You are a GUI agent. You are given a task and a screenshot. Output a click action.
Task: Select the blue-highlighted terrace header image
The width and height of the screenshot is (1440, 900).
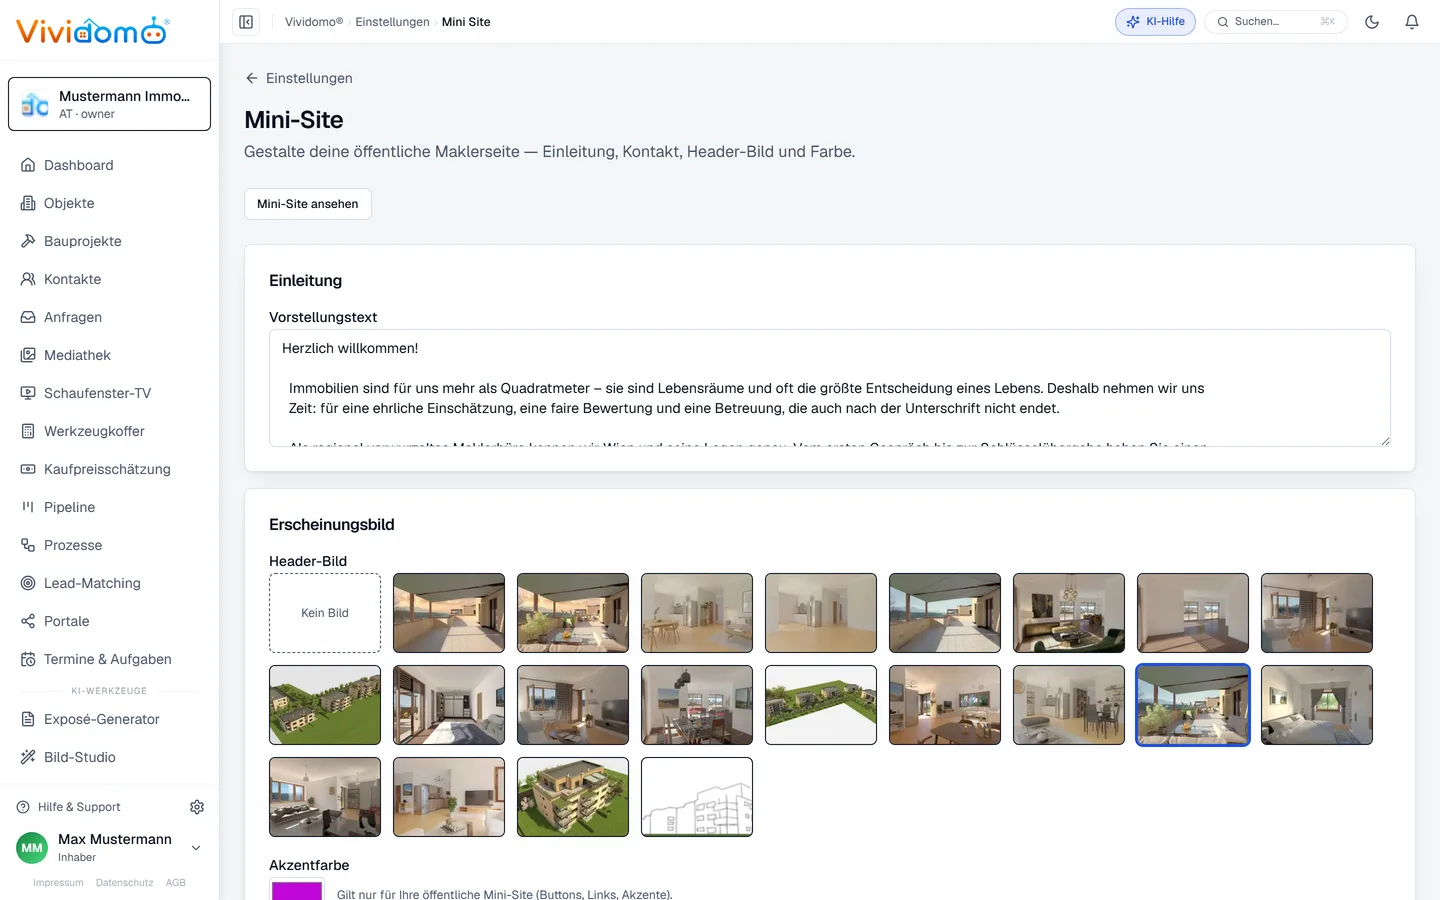(x=1193, y=705)
